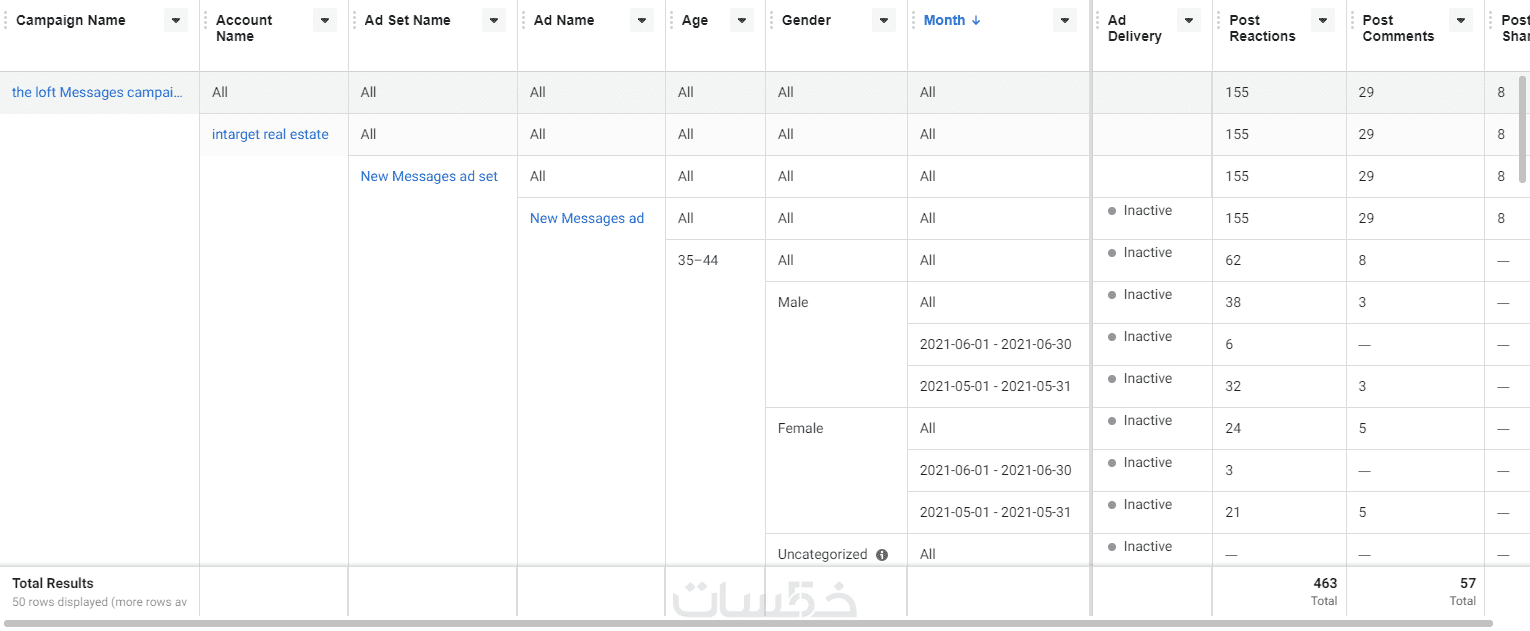Open the loft Messages campaign link
1530x631 pixels.
tap(97, 92)
